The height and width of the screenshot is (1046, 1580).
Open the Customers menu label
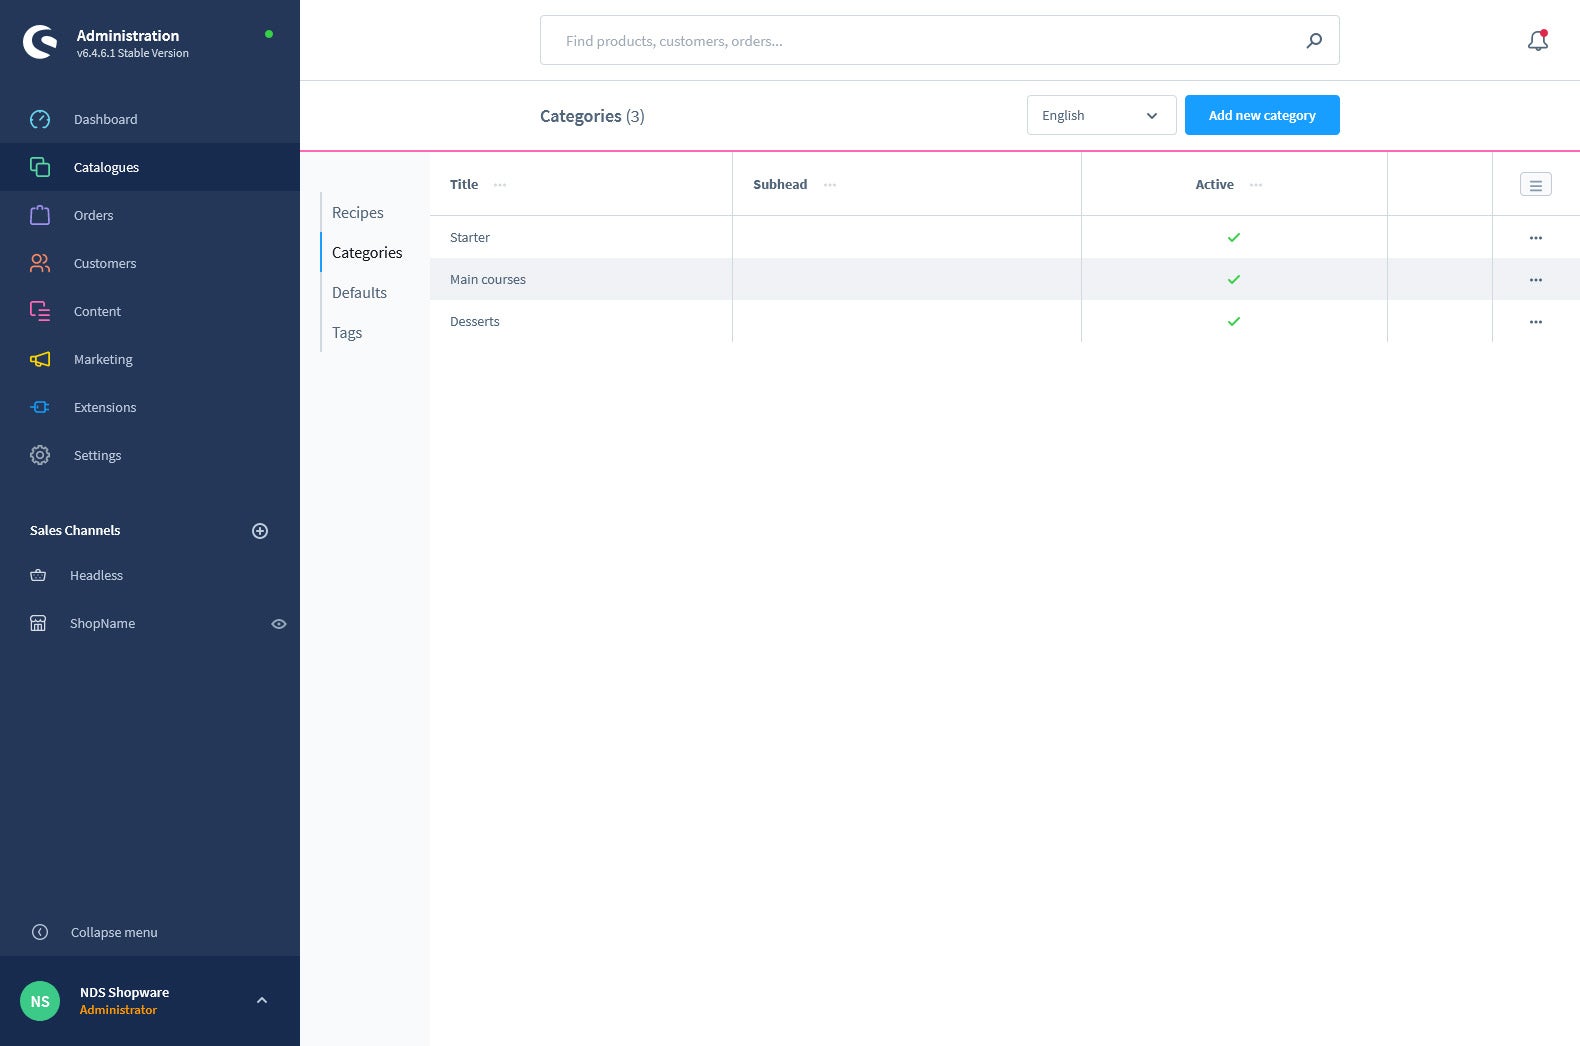point(105,263)
